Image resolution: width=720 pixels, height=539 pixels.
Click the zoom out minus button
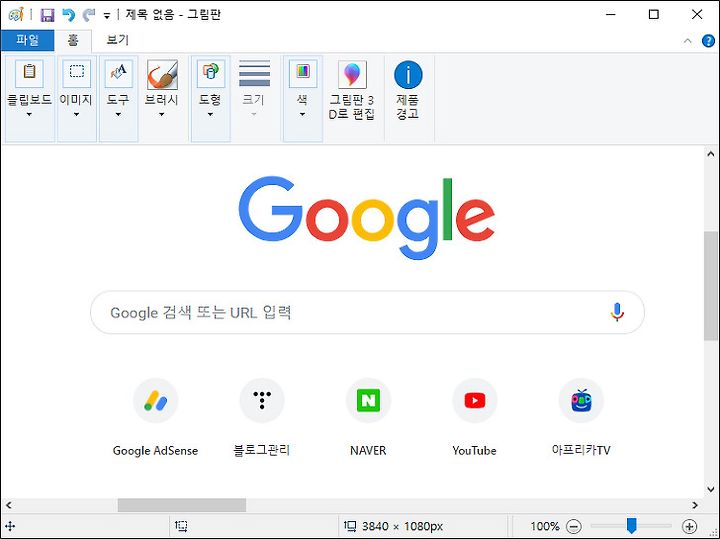(574, 526)
